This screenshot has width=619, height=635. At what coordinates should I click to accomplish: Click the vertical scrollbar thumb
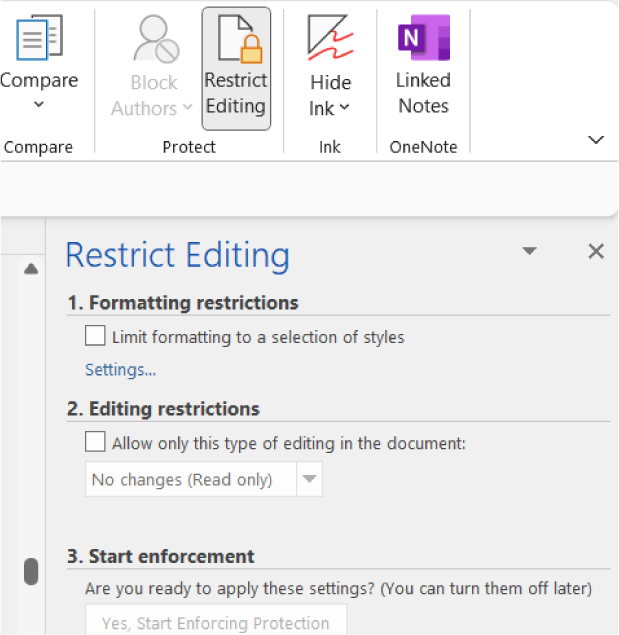(31, 571)
